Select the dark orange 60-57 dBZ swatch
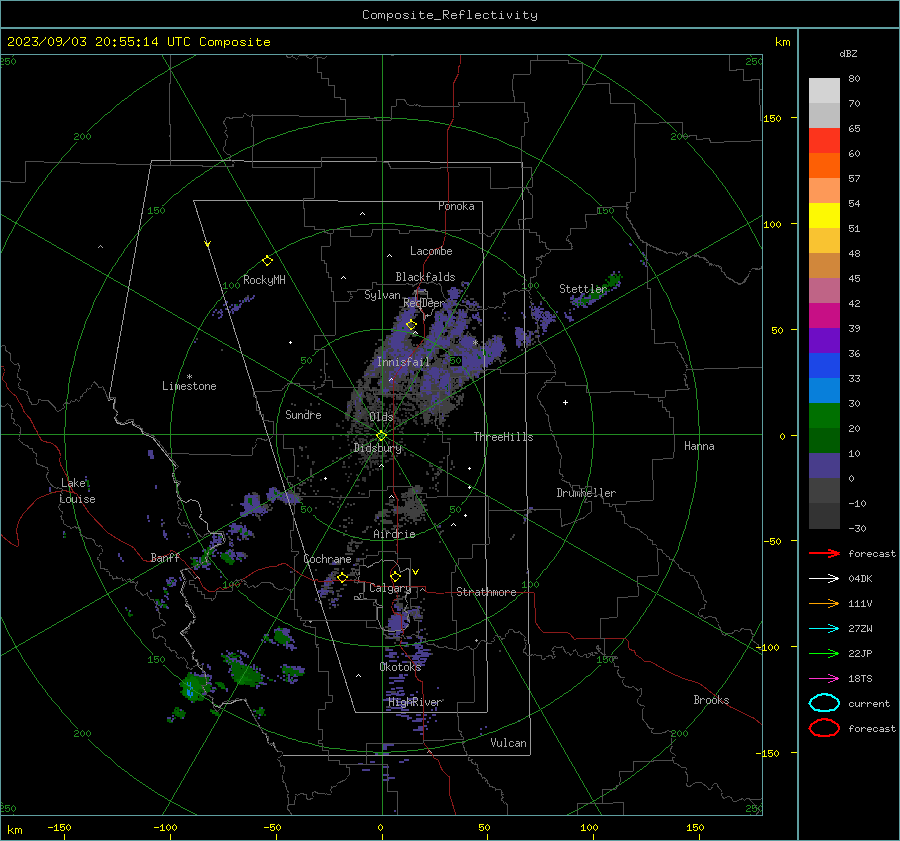The height and width of the screenshot is (841, 900). (x=824, y=166)
